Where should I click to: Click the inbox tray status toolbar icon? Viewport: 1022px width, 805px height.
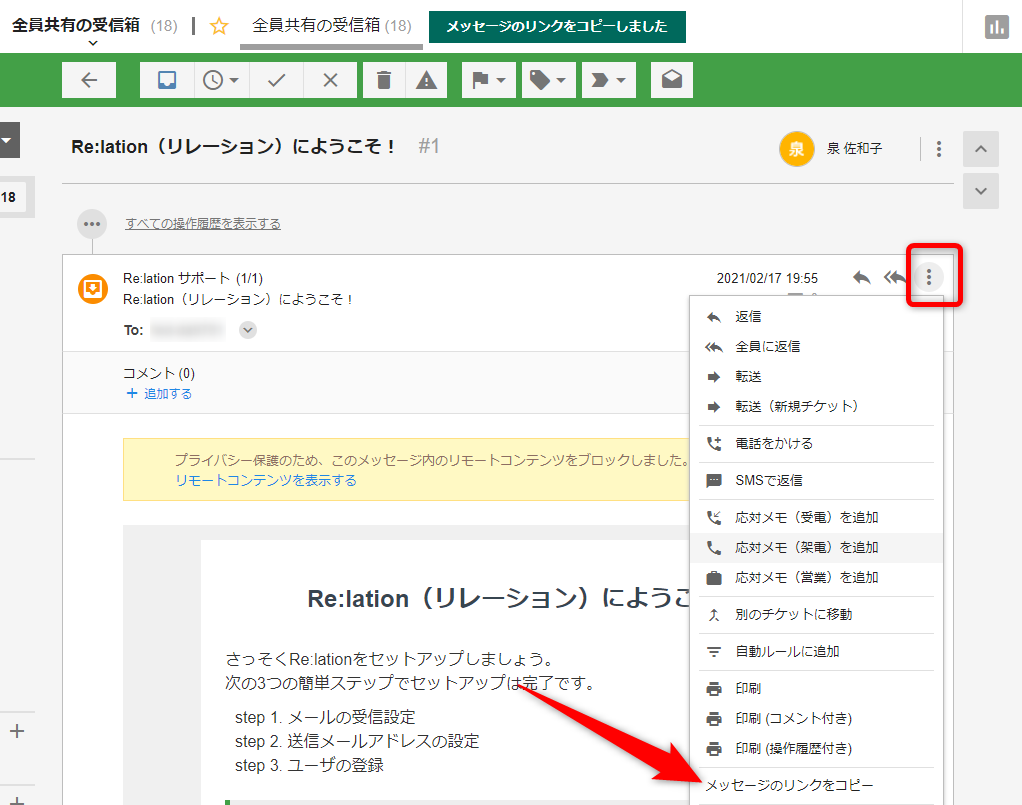coord(167,80)
